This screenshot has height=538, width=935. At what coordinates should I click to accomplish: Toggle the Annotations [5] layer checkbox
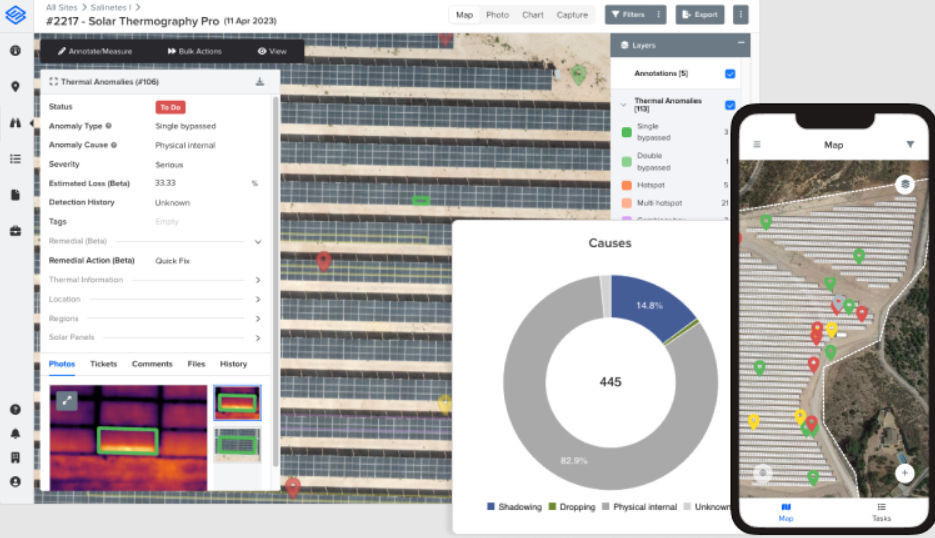(x=730, y=74)
